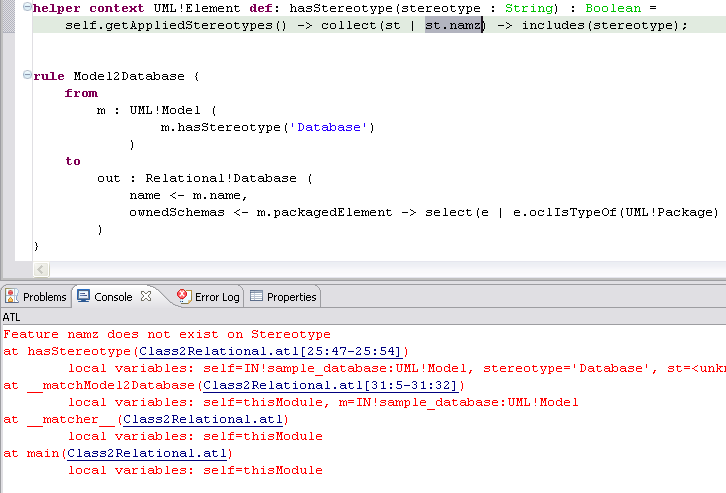726x493 pixels.
Task: Follow the __matcher__ Class2Relational.atl link
Action: [x=203, y=419]
